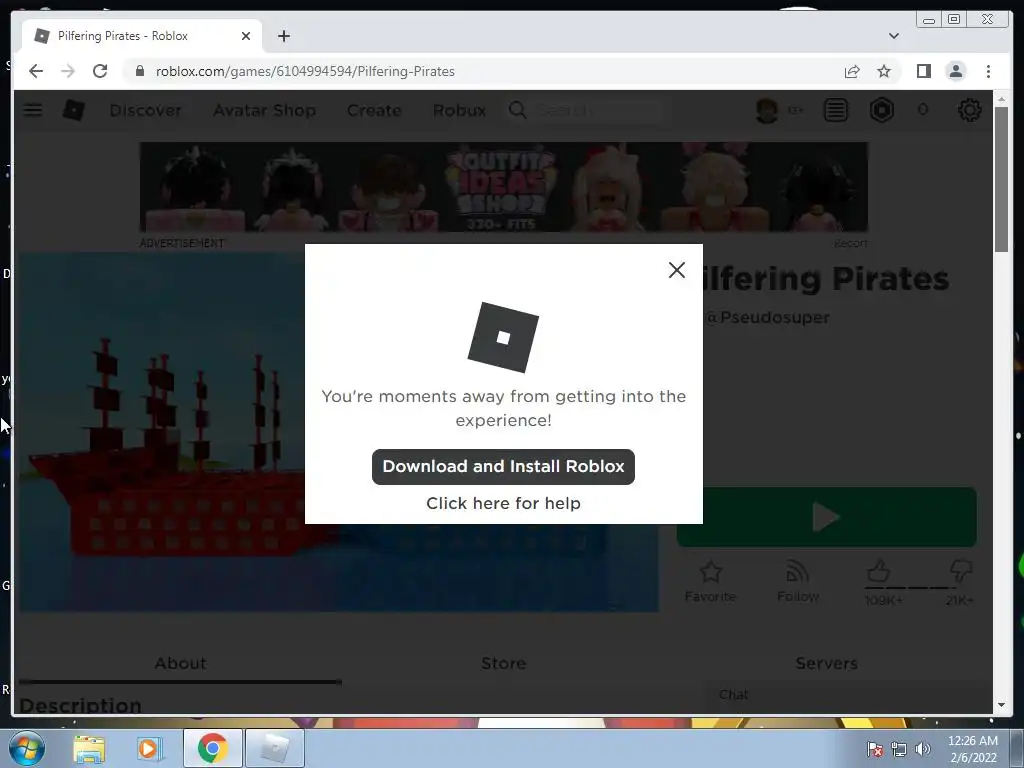The image size is (1024, 768).
Task: Like the game with thumbs up
Action: (878, 572)
